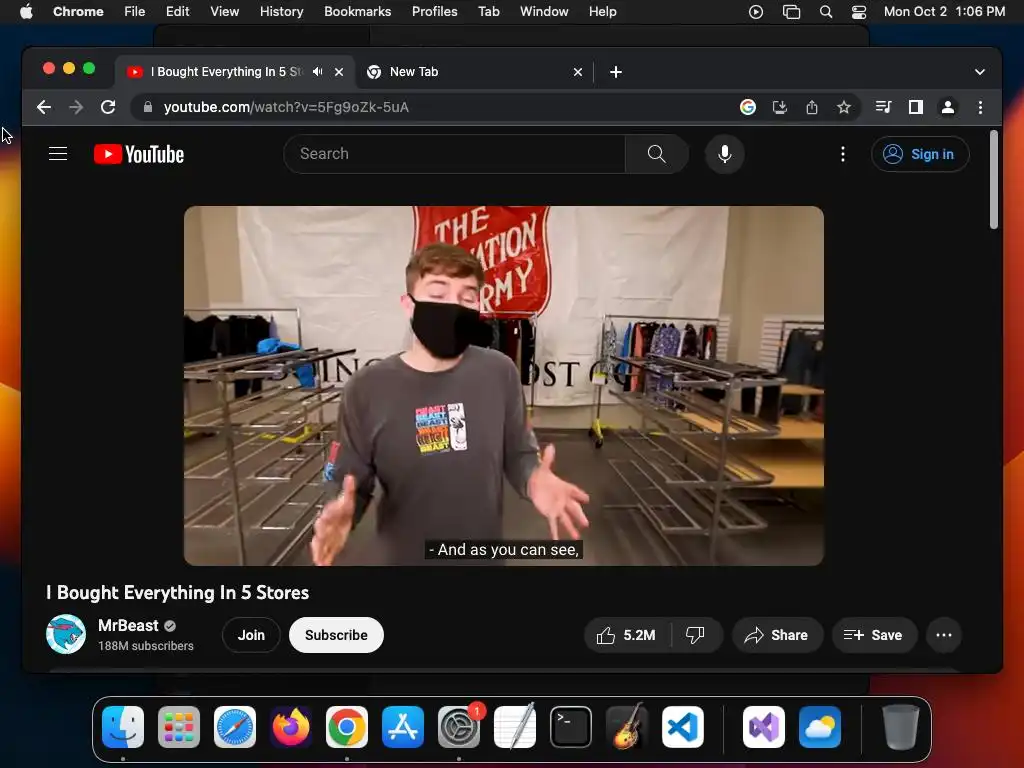The image size is (1024, 768).
Task: Close the I Bought Everything In 5 Stores tab
Action: (x=339, y=72)
